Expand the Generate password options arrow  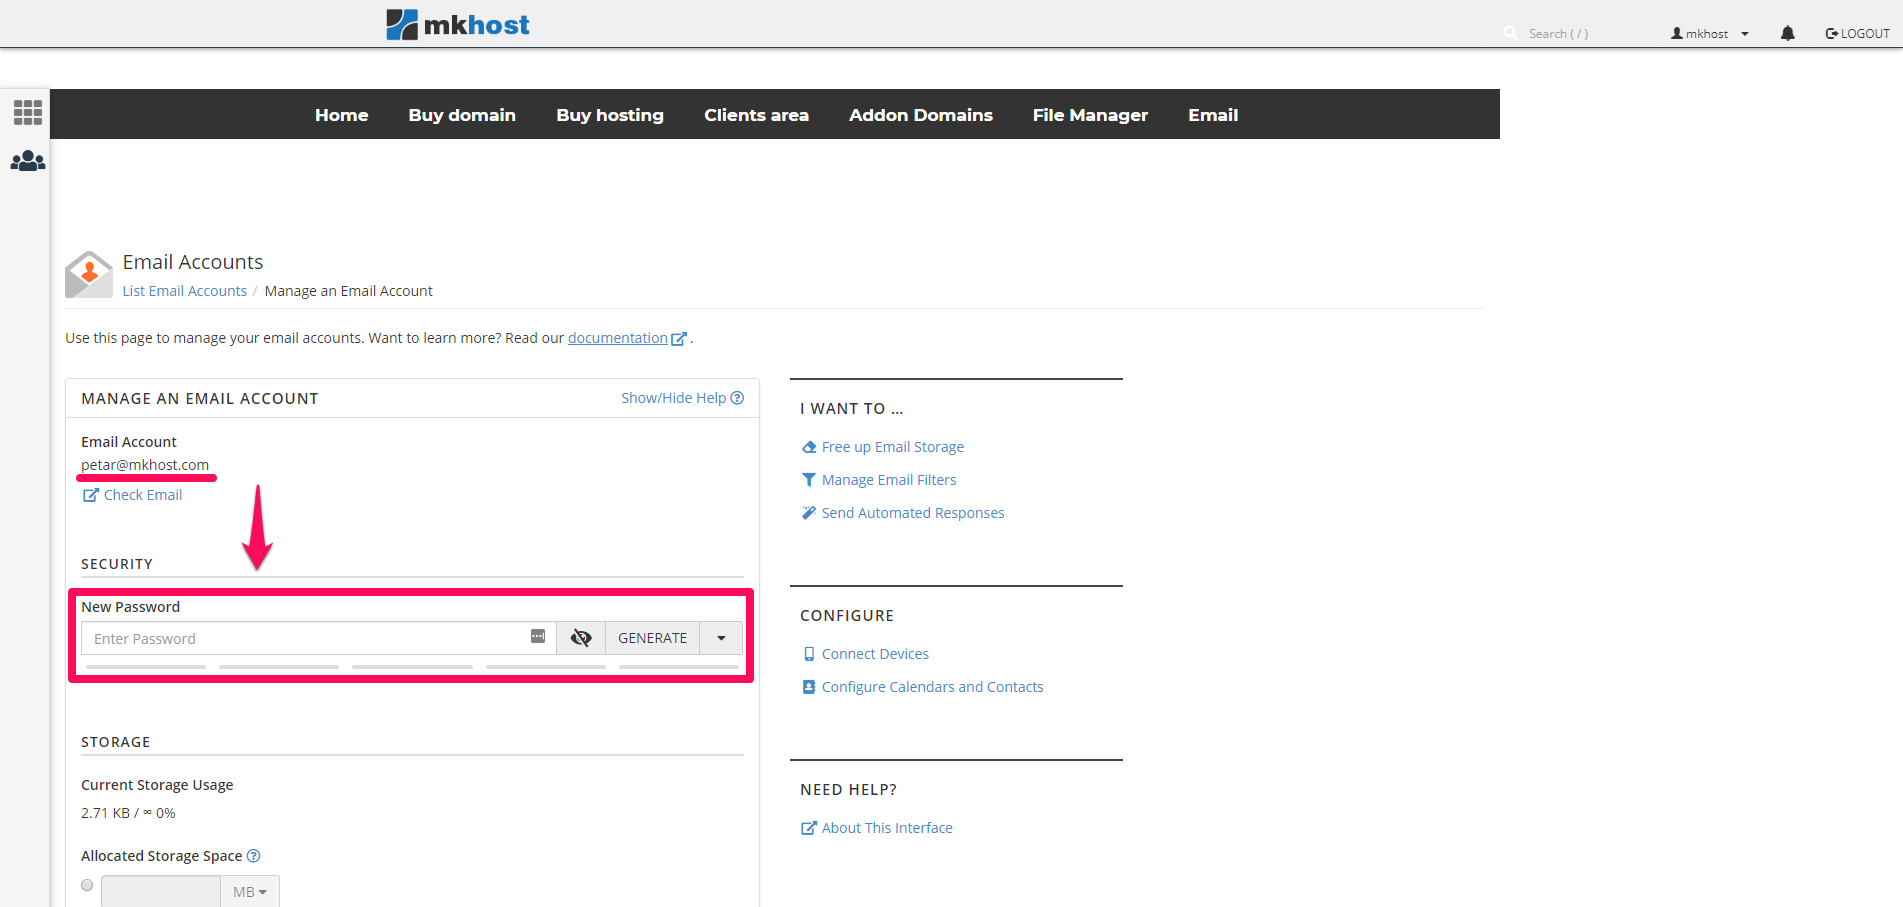click(x=721, y=638)
